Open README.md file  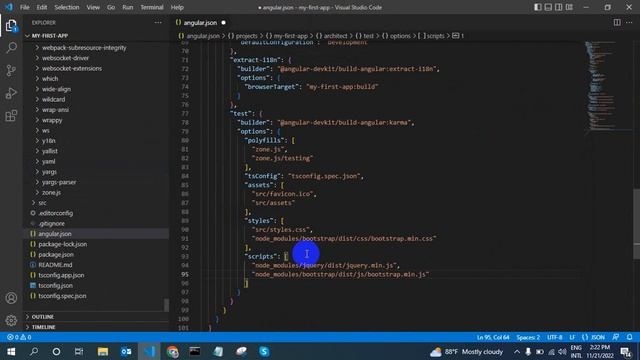[55, 264]
